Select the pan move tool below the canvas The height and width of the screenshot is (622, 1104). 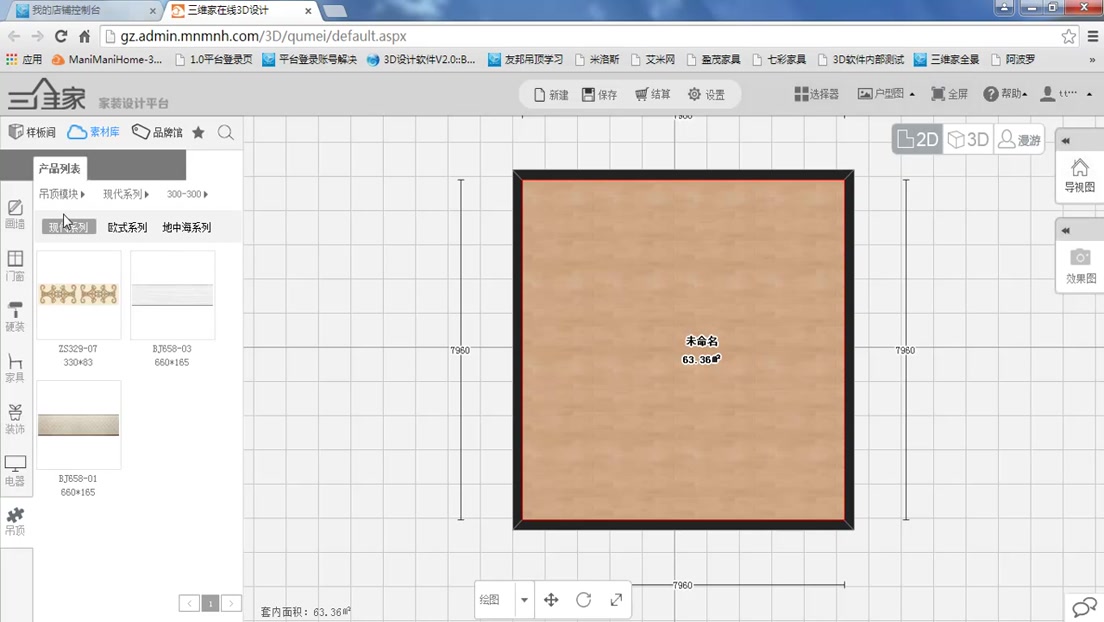[551, 600]
